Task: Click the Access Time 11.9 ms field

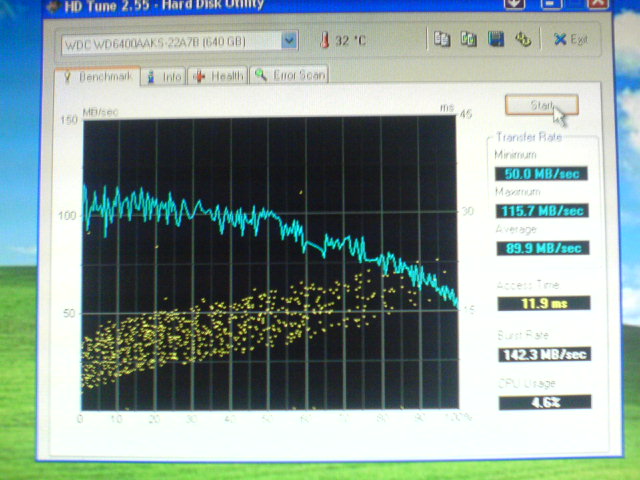Action: click(542, 303)
